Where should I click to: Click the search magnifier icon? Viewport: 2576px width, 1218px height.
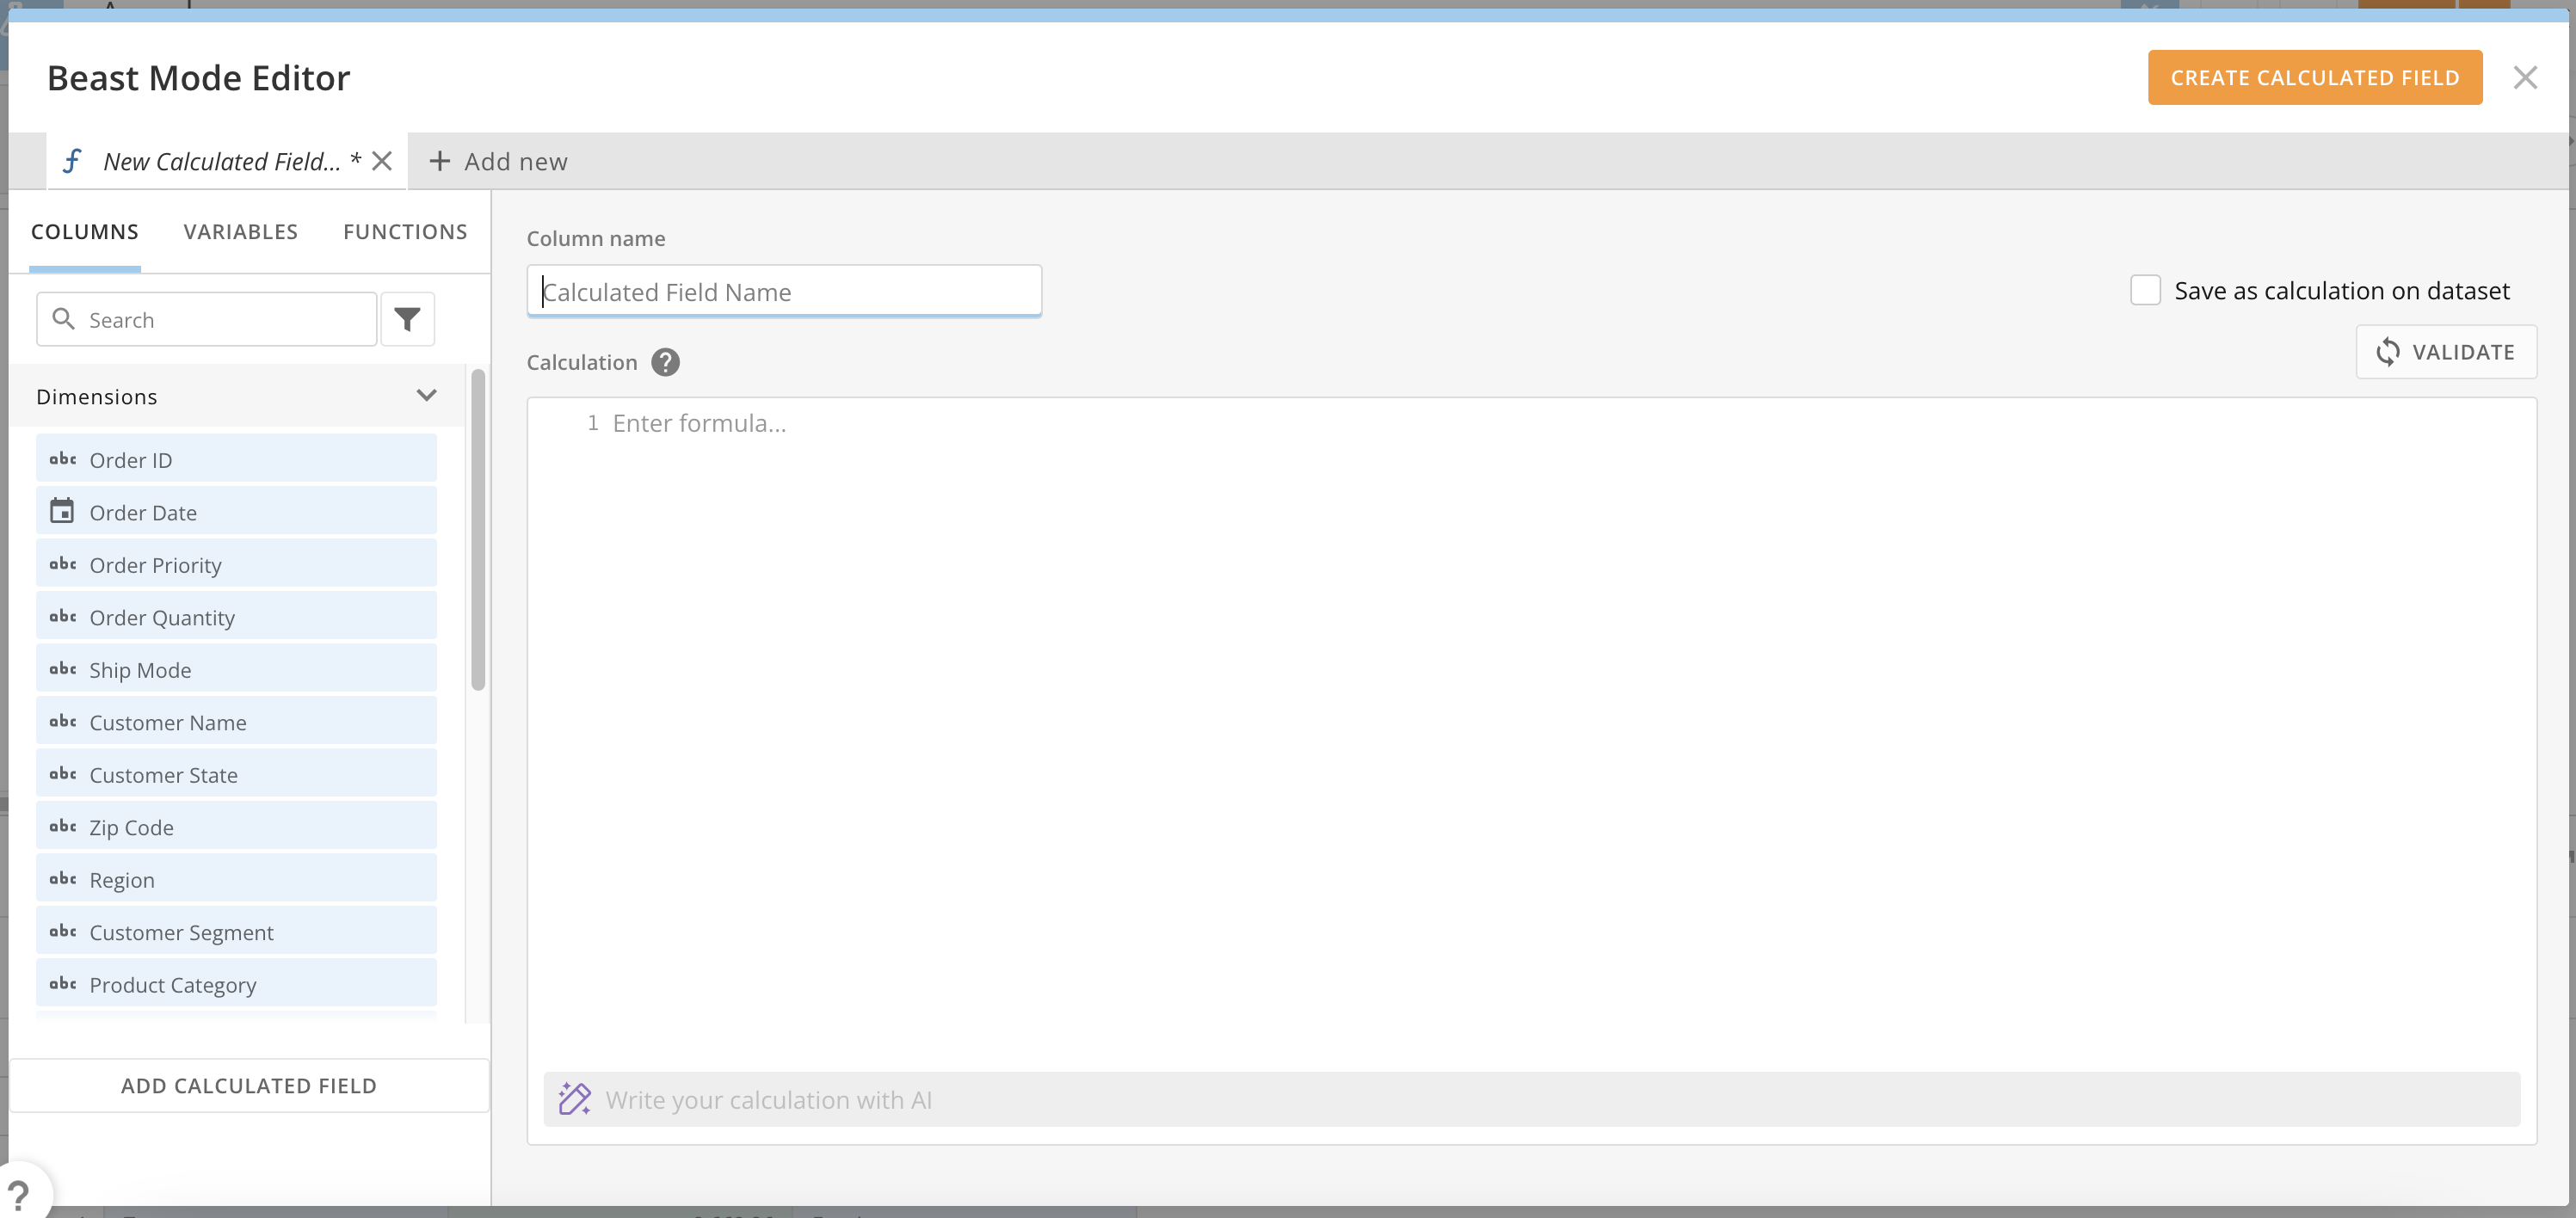click(x=64, y=319)
